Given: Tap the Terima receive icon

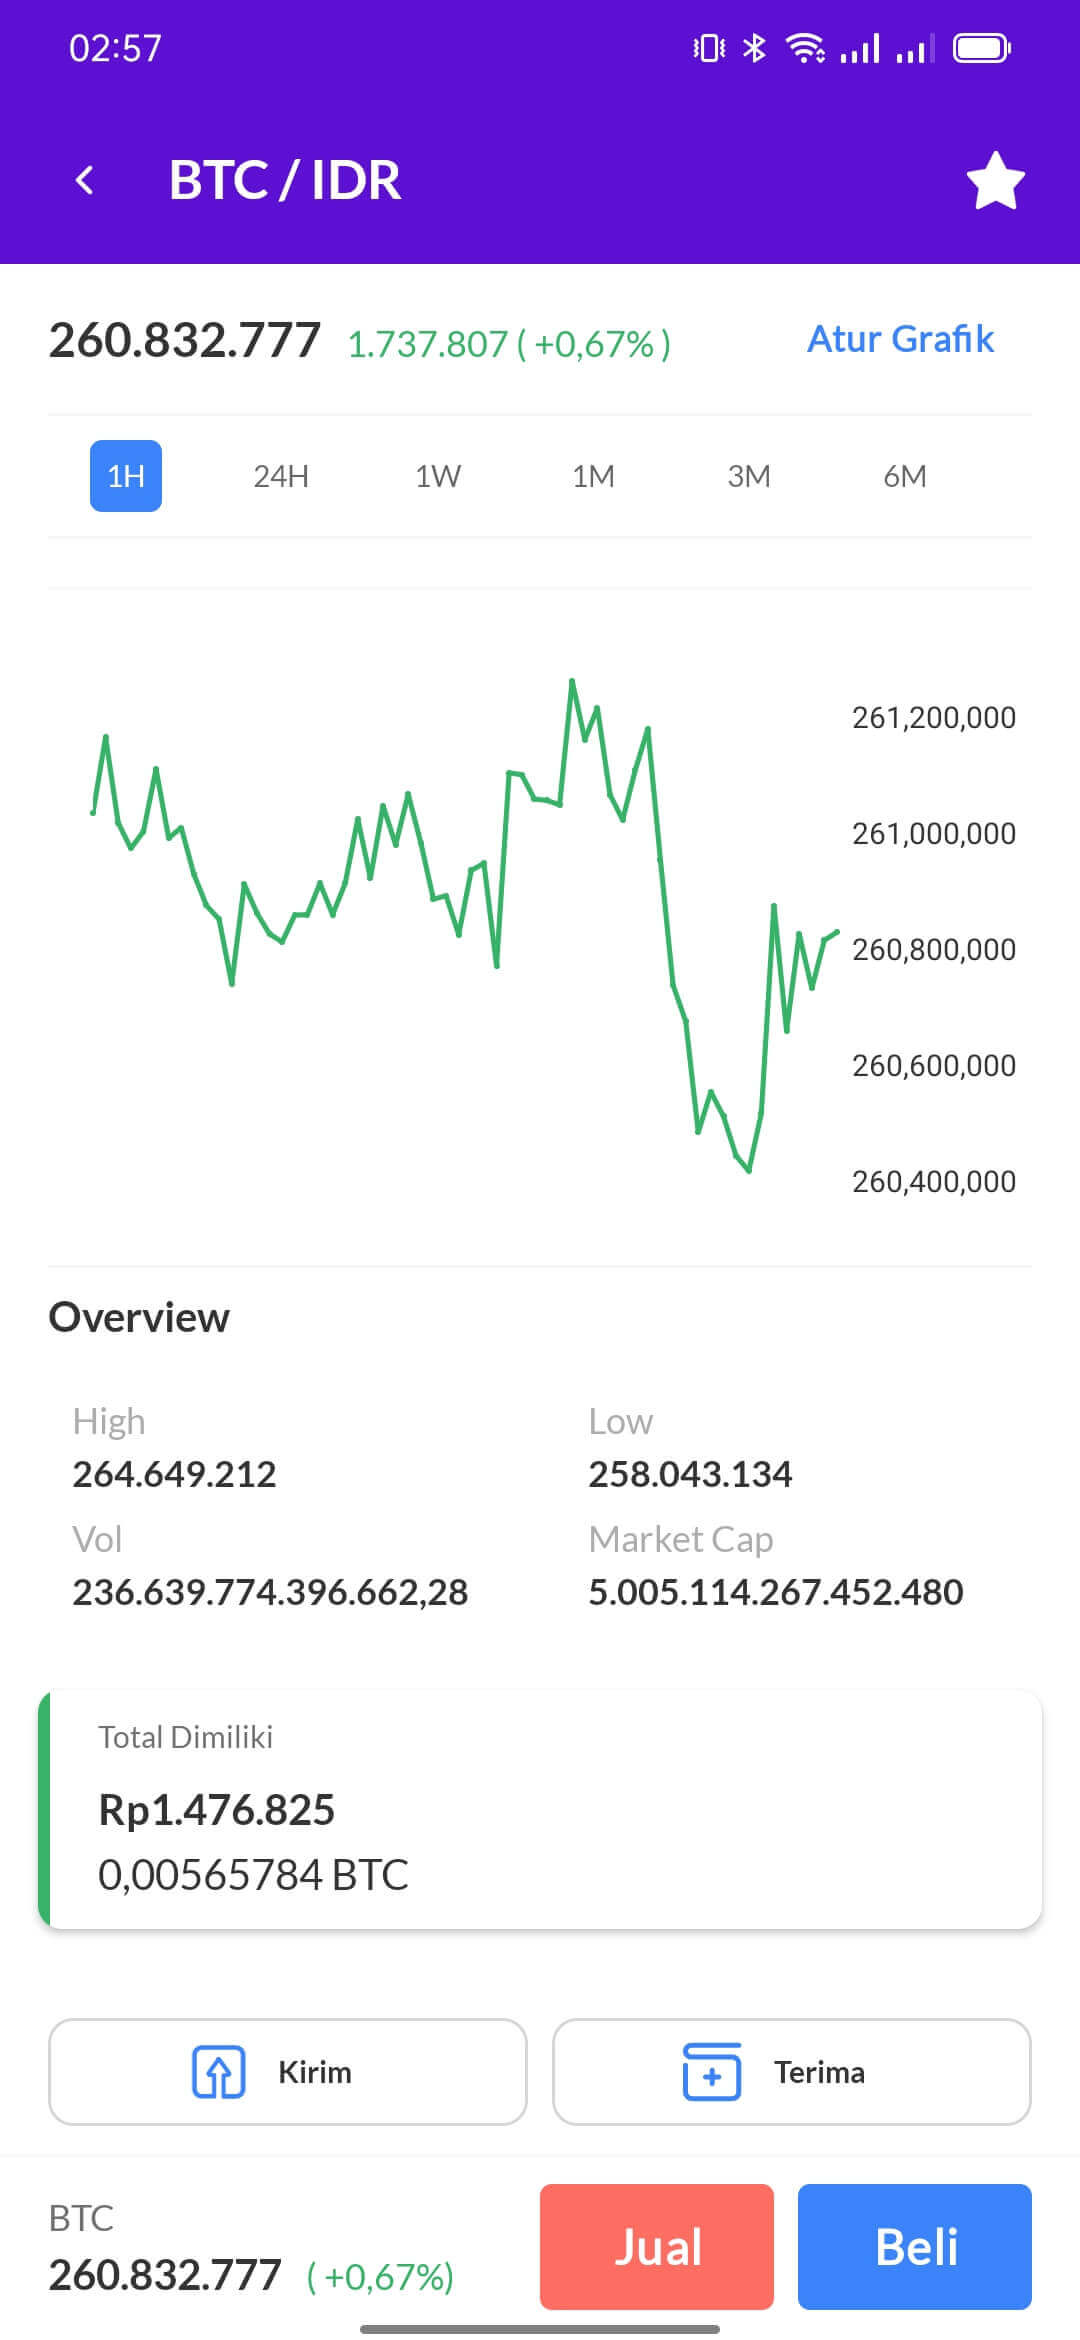Looking at the screenshot, I should point(711,2071).
